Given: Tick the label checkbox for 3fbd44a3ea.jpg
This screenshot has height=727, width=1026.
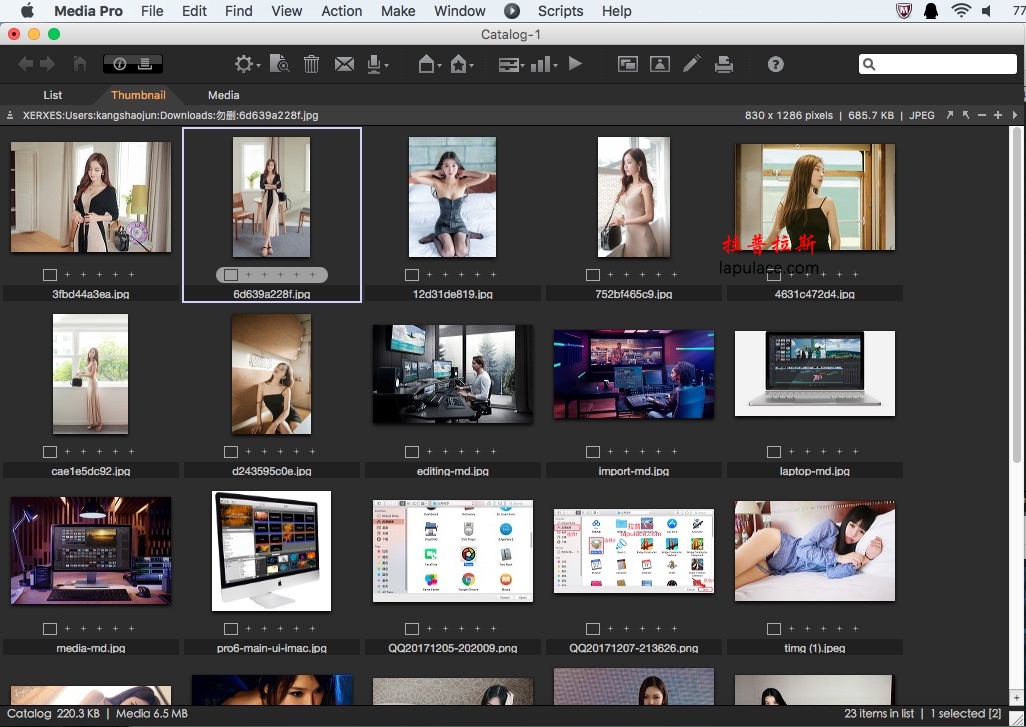Looking at the screenshot, I should (x=50, y=275).
